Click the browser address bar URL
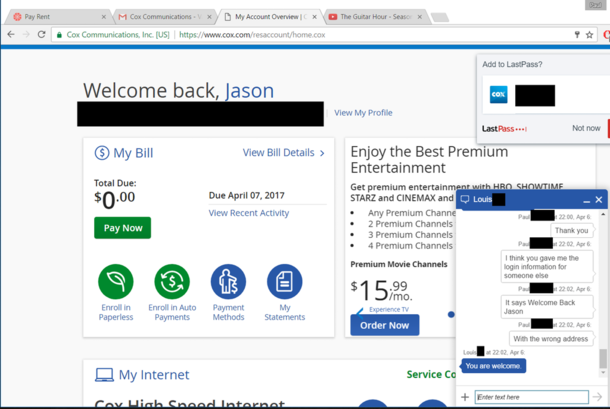 pyautogui.click(x=252, y=35)
